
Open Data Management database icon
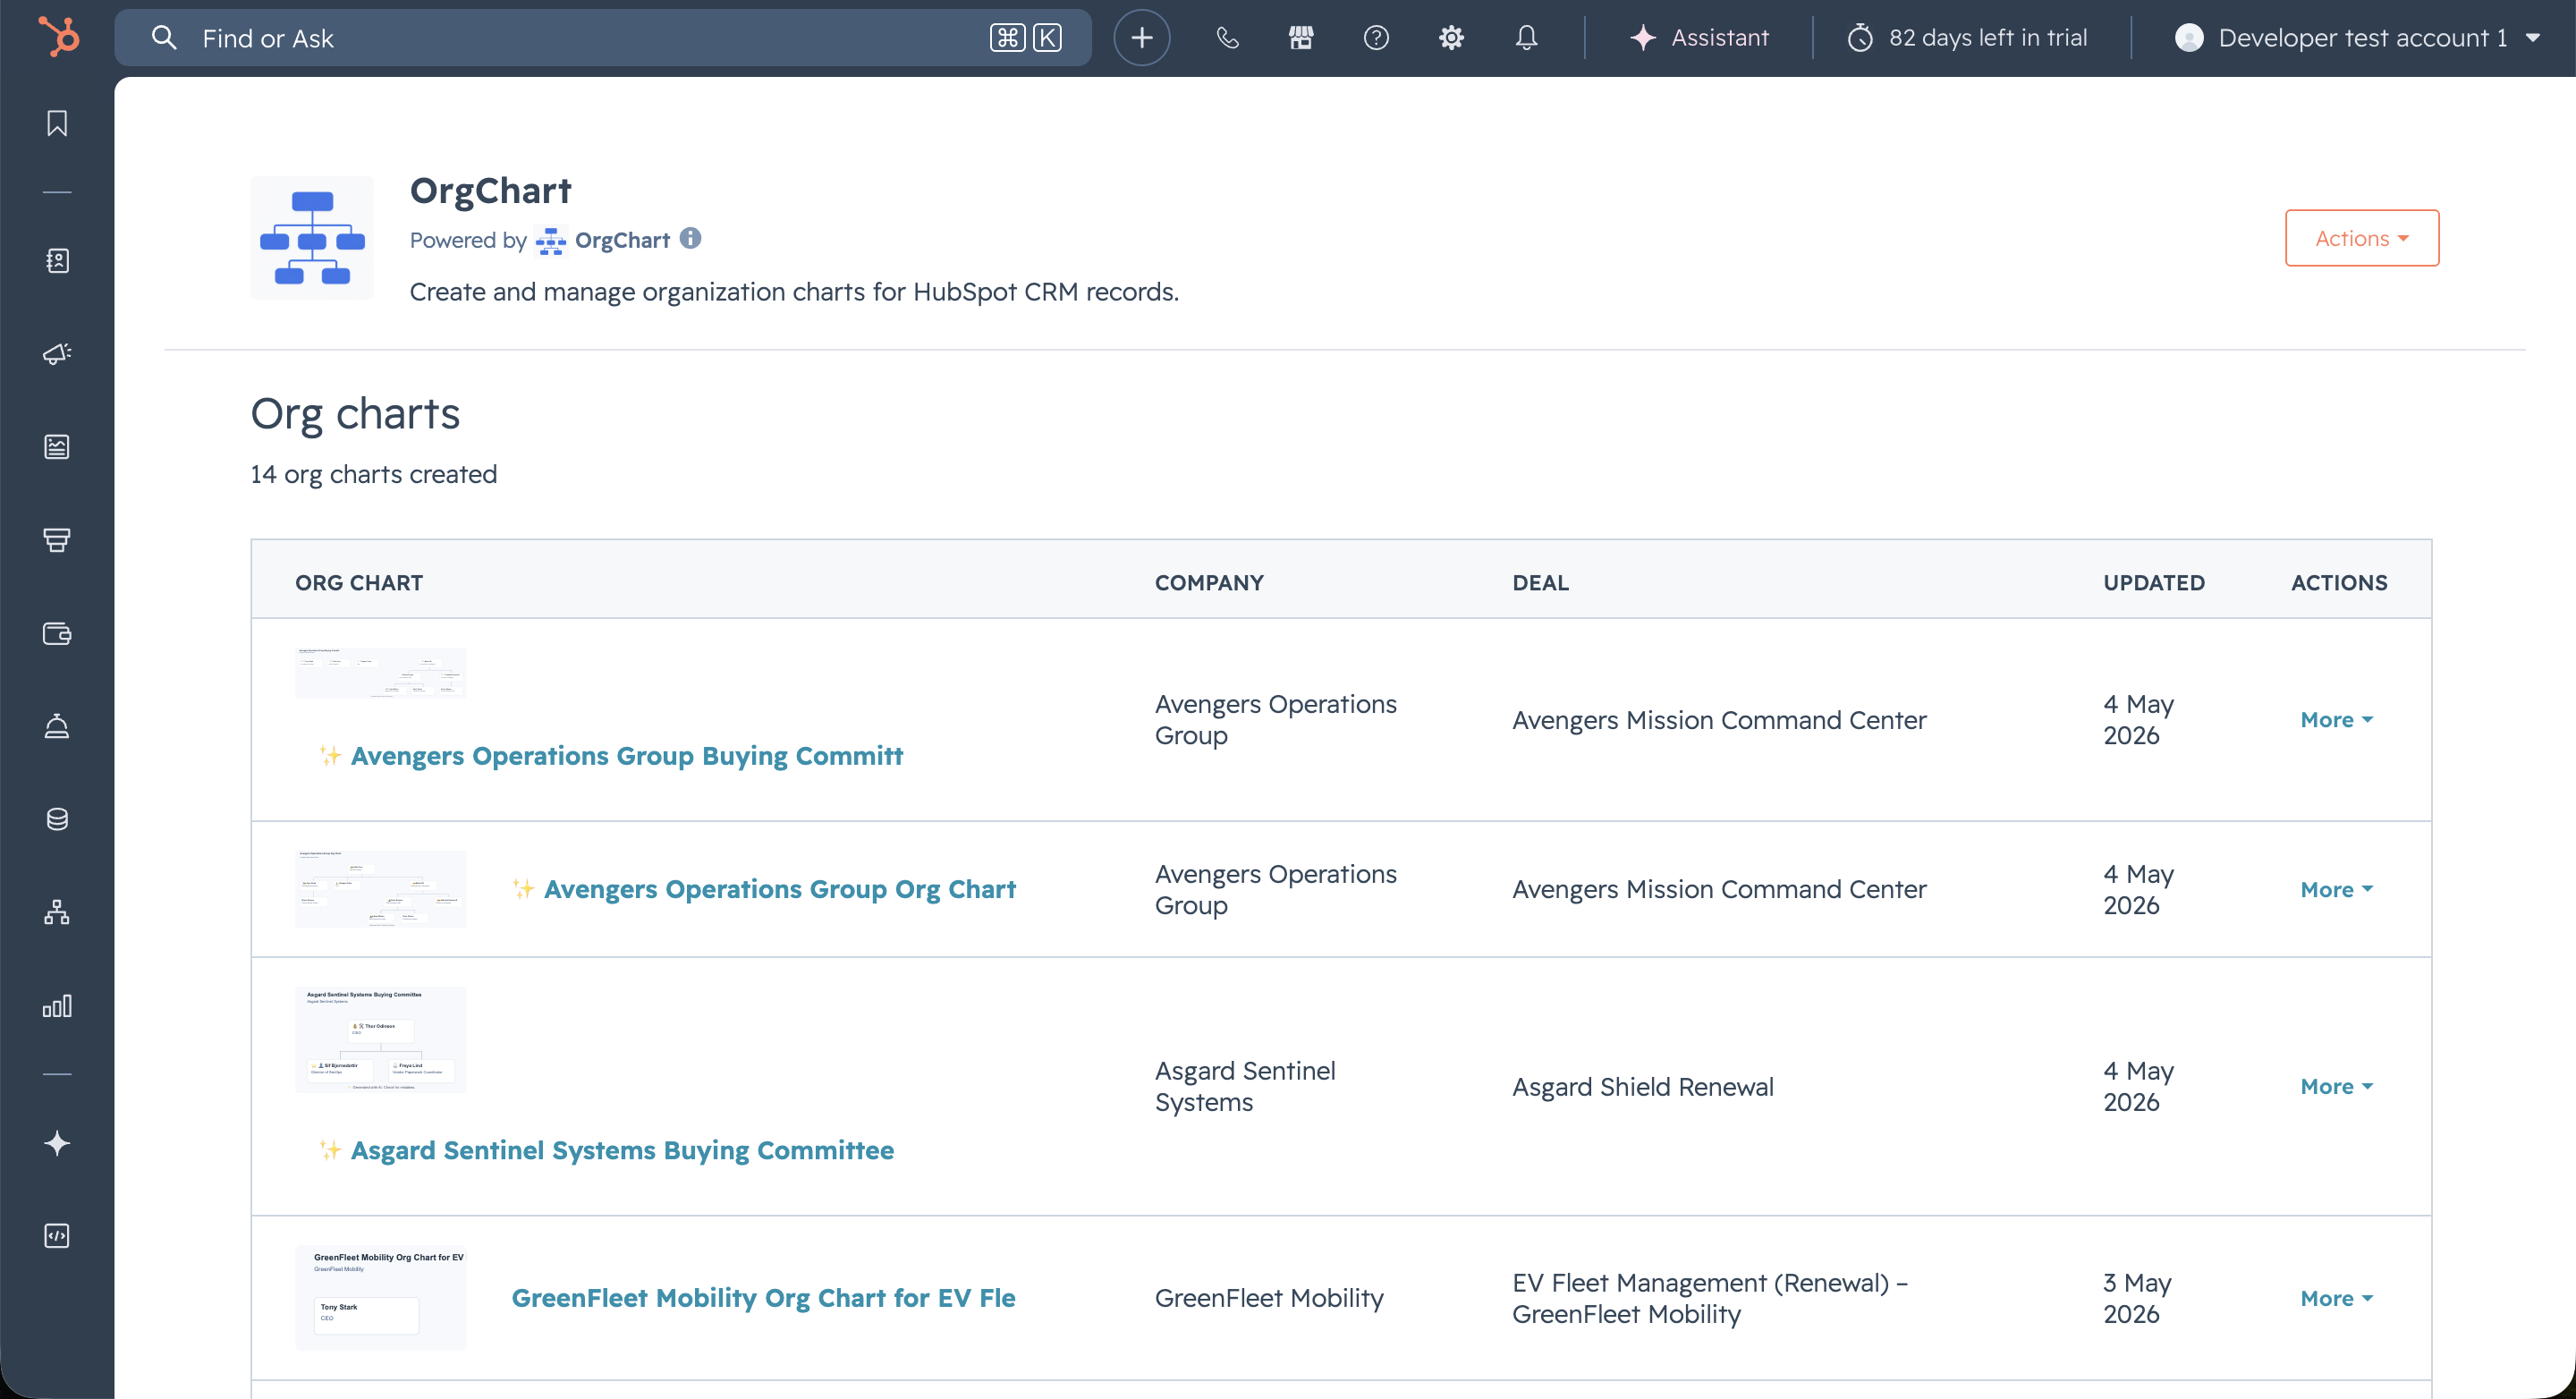point(57,819)
